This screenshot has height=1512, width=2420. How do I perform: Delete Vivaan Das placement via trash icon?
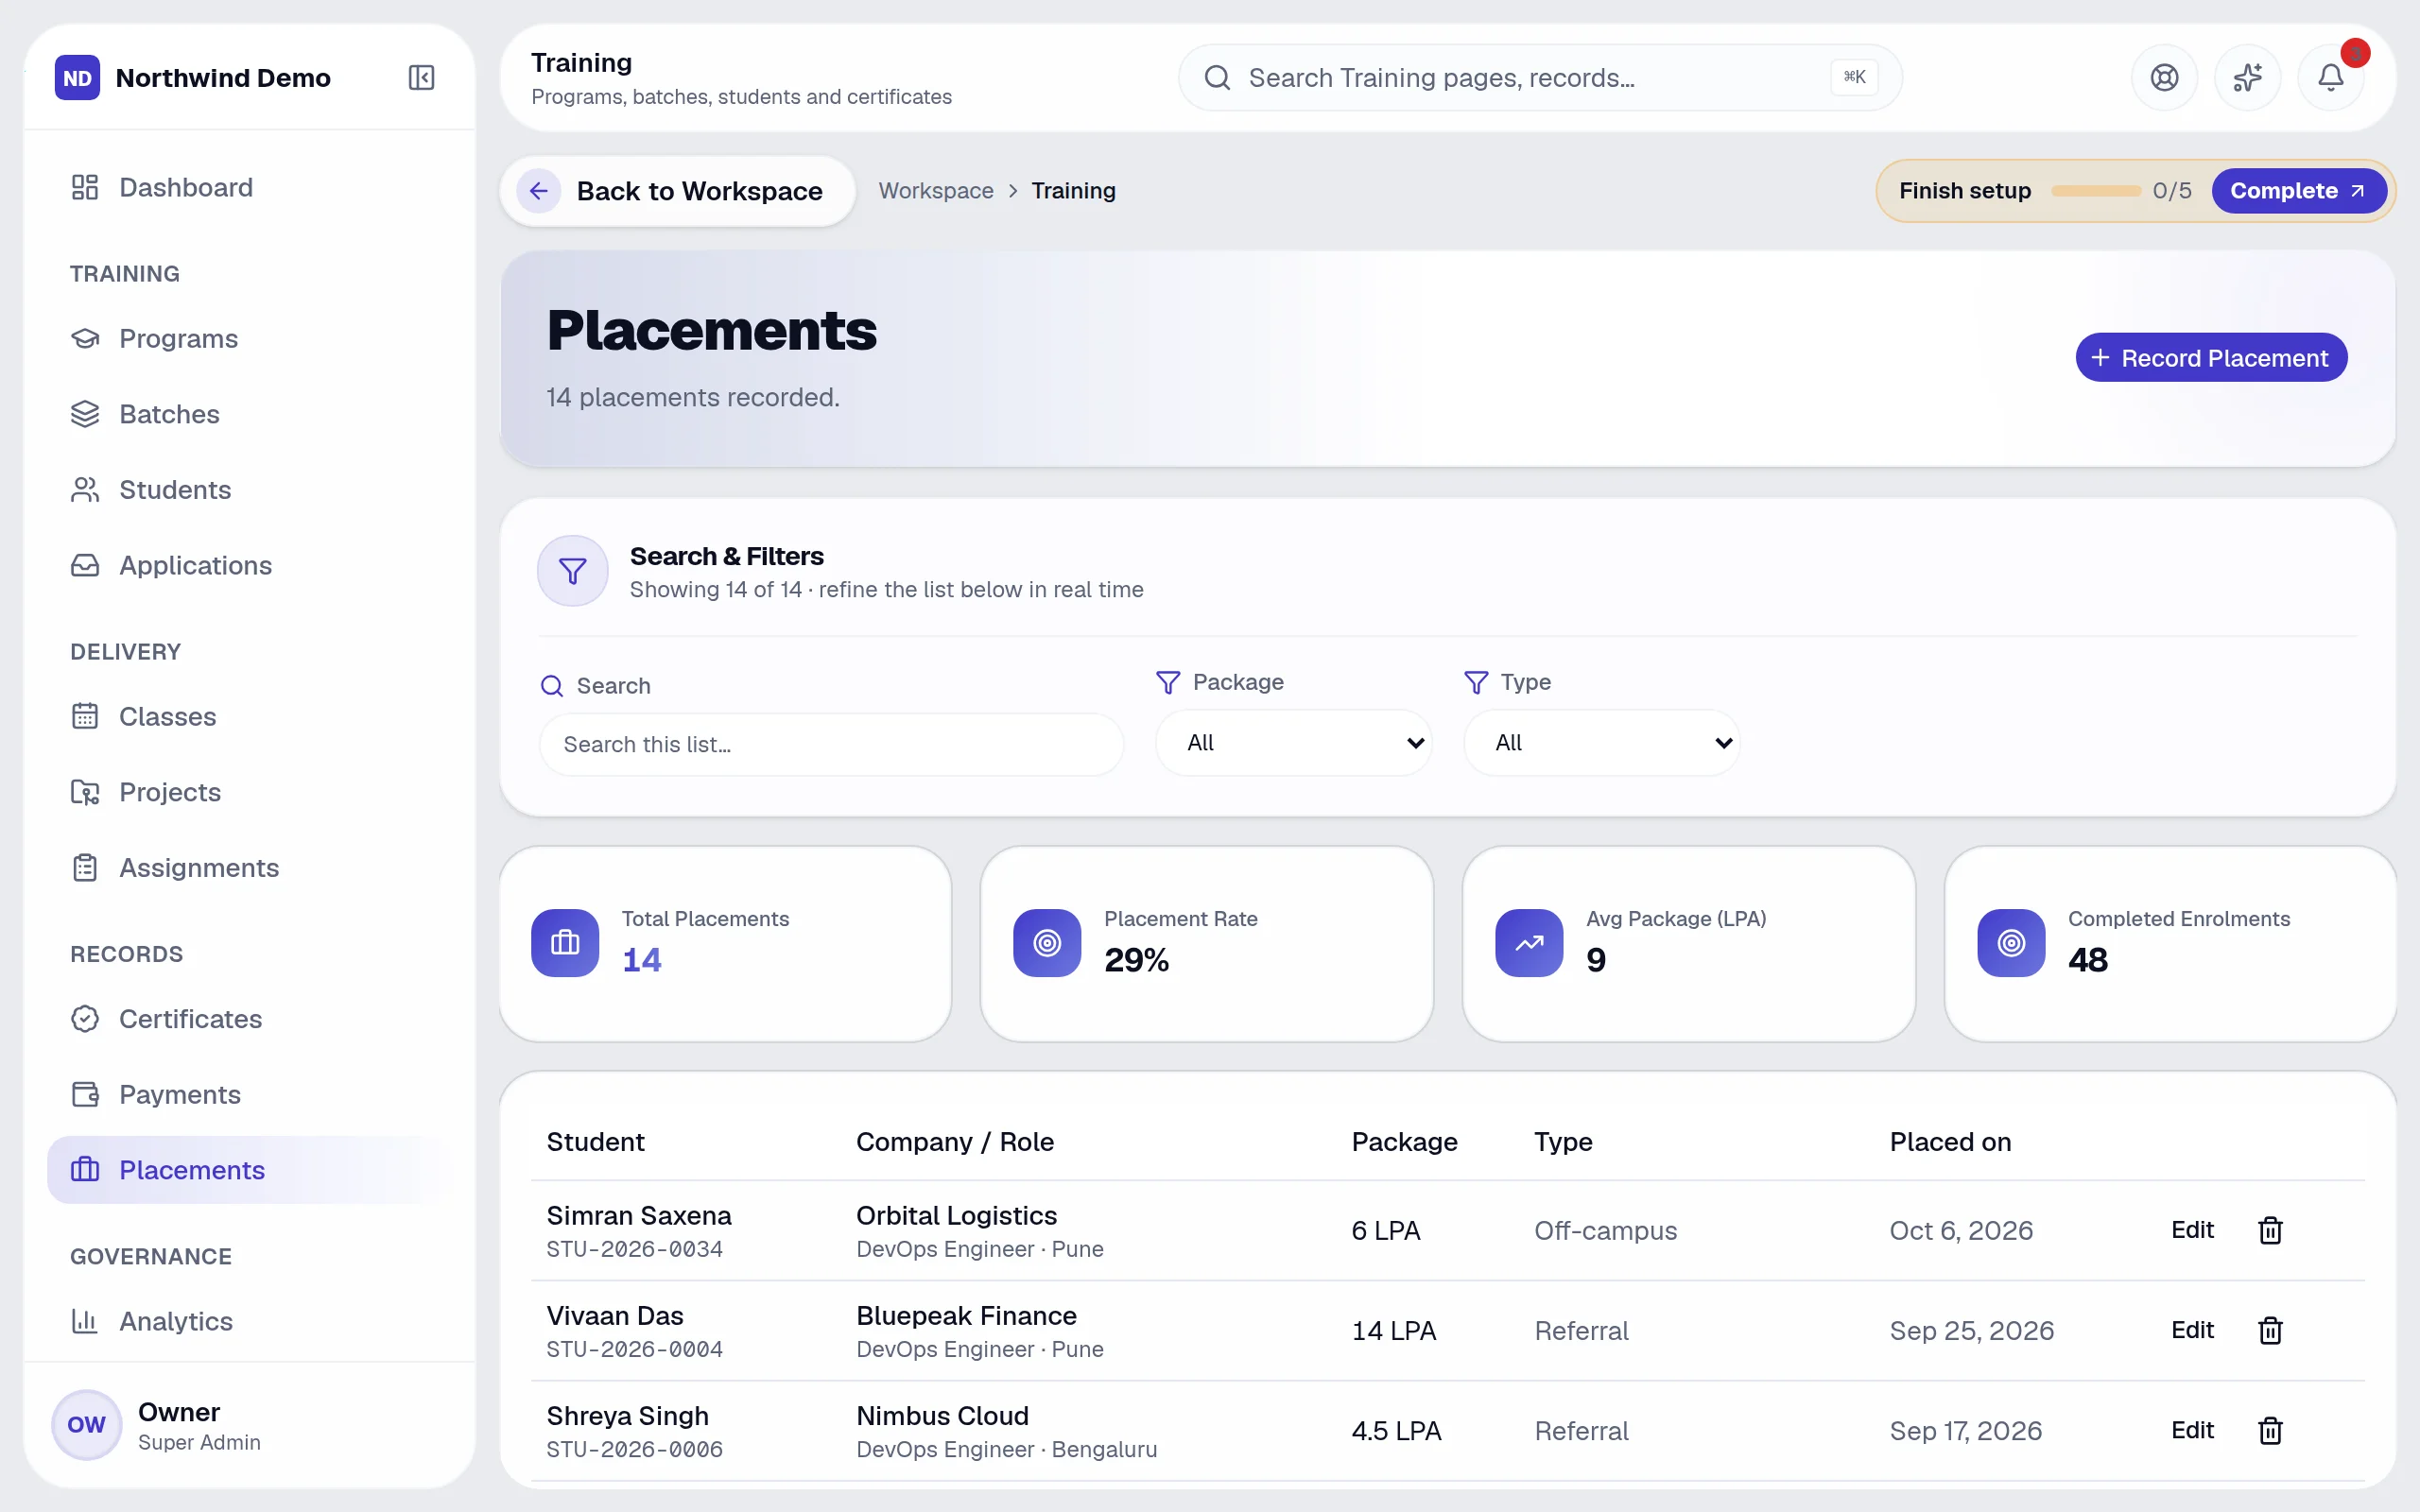click(2270, 1330)
